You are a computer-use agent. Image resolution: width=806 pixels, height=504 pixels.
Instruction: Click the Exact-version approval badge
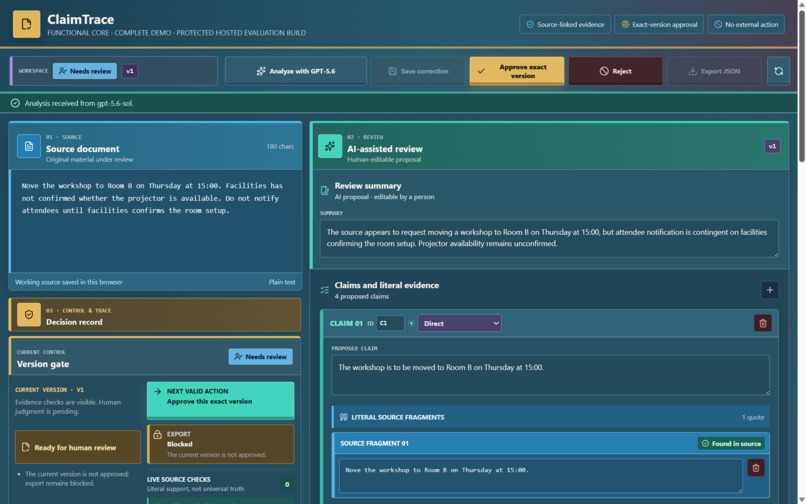point(659,24)
